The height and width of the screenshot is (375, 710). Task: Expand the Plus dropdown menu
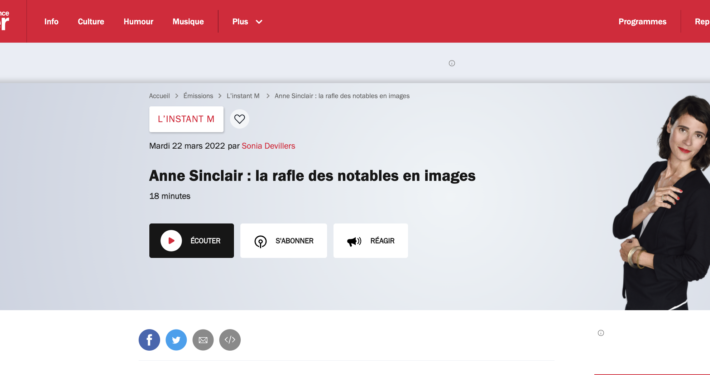pos(247,22)
